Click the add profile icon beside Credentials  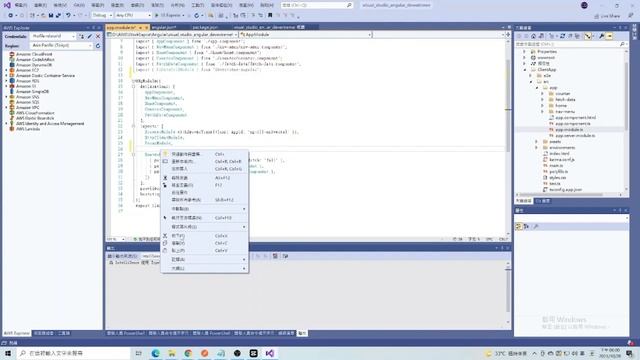[82, 36]
